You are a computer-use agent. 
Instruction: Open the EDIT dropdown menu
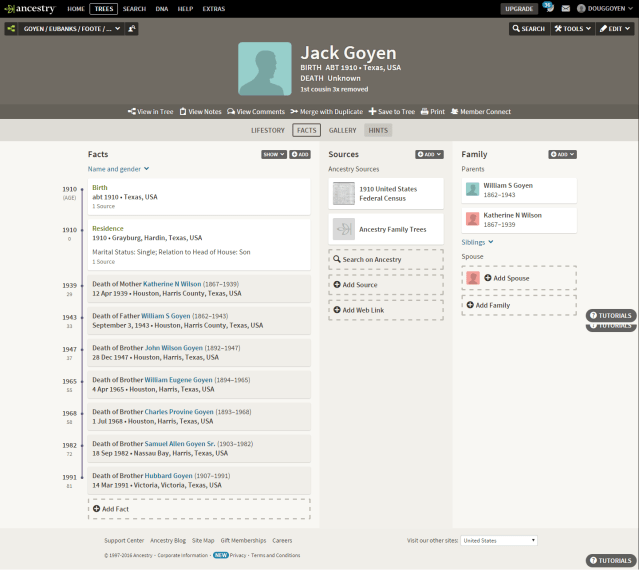[x=615, y=29]
